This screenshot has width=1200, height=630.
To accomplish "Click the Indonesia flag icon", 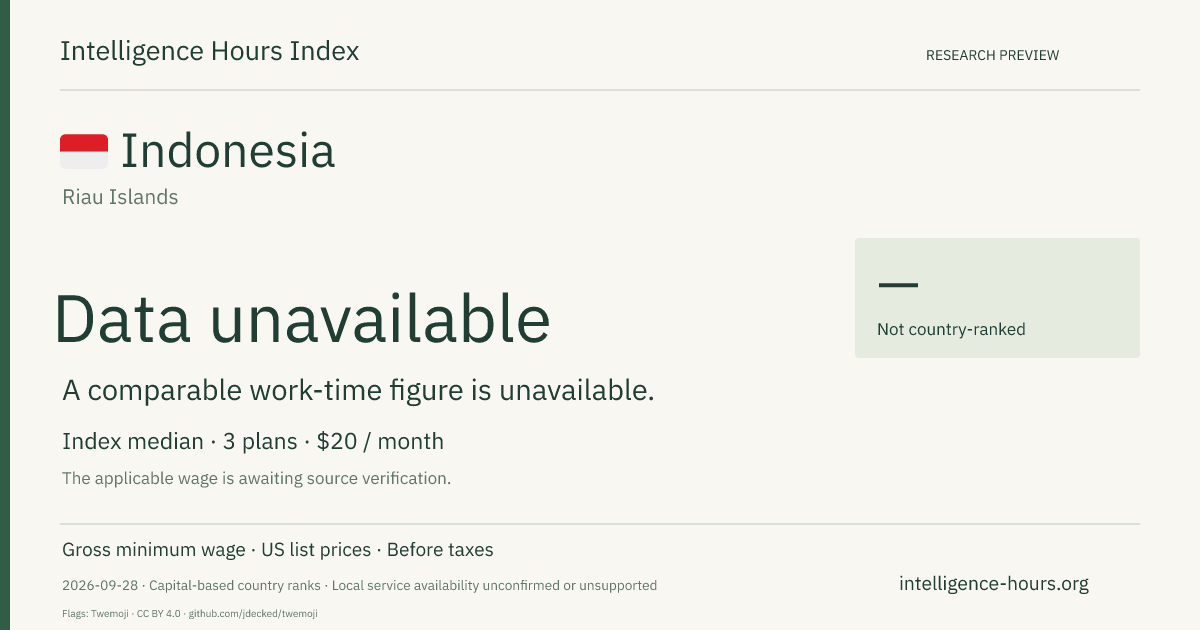I will pyautogui.click(x=84, y=151).
